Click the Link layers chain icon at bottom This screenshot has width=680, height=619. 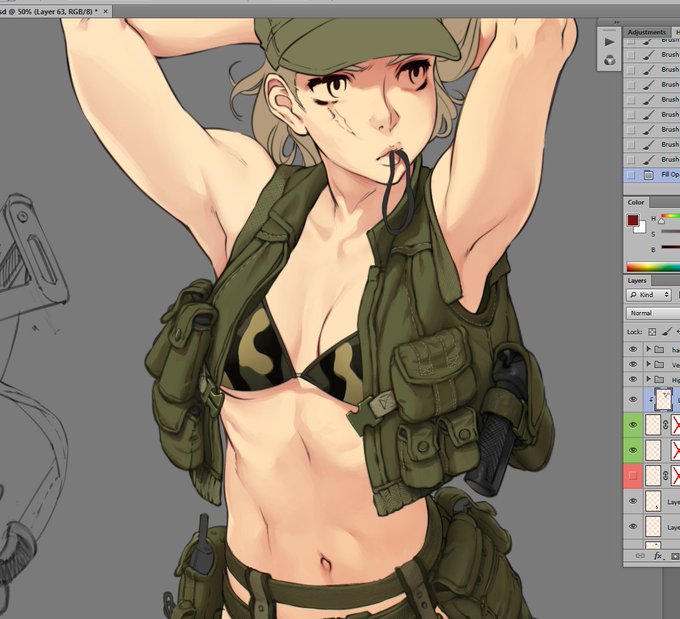coord(640,556)
